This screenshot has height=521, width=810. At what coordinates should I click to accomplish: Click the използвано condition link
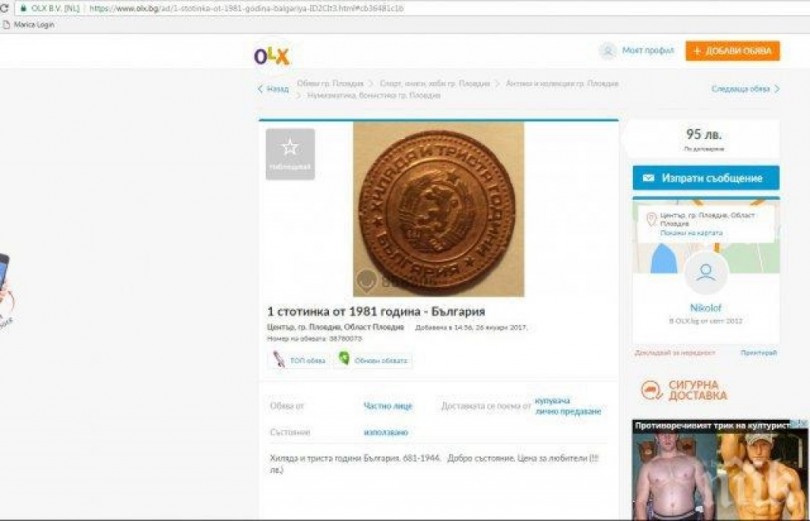coord(385,432)
